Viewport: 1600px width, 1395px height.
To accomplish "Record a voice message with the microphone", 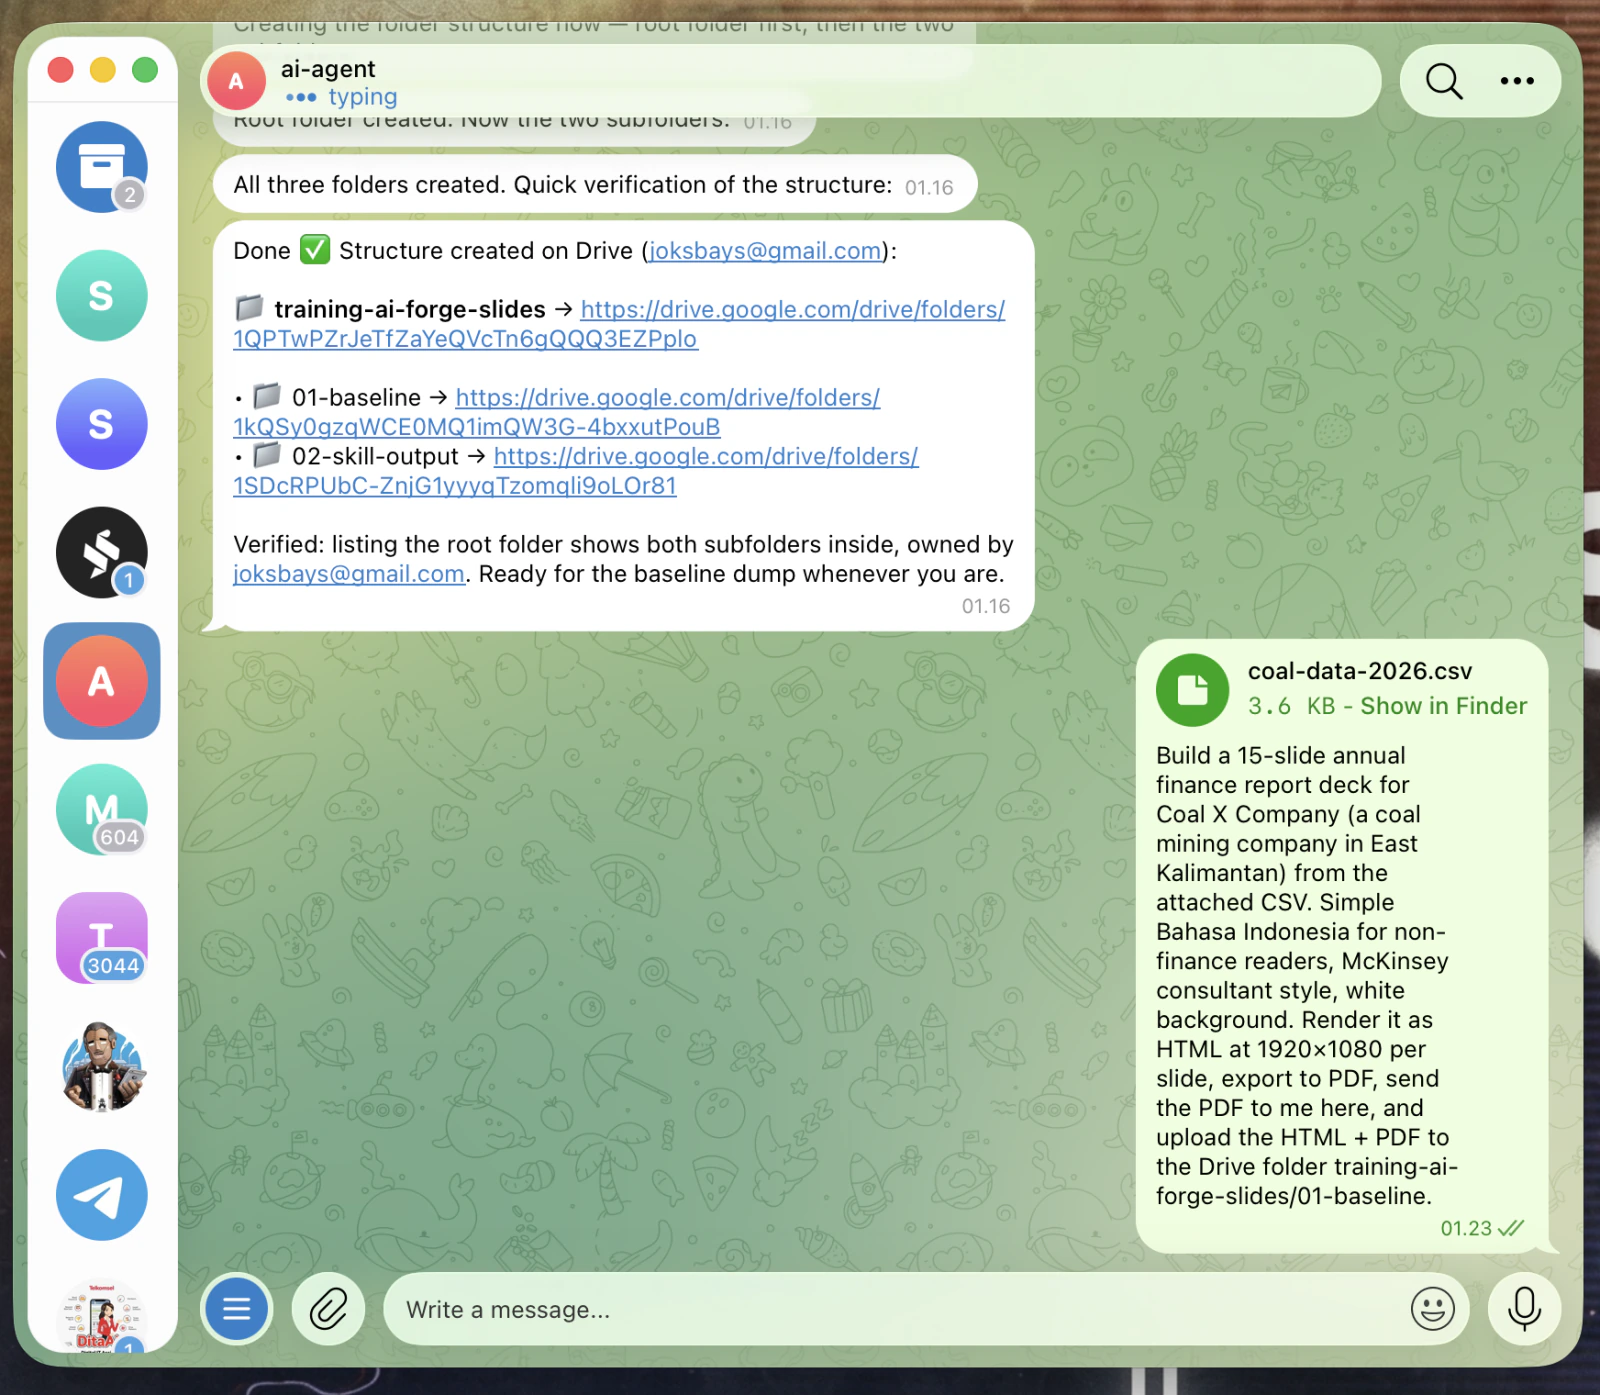I will point(1524,1308).
